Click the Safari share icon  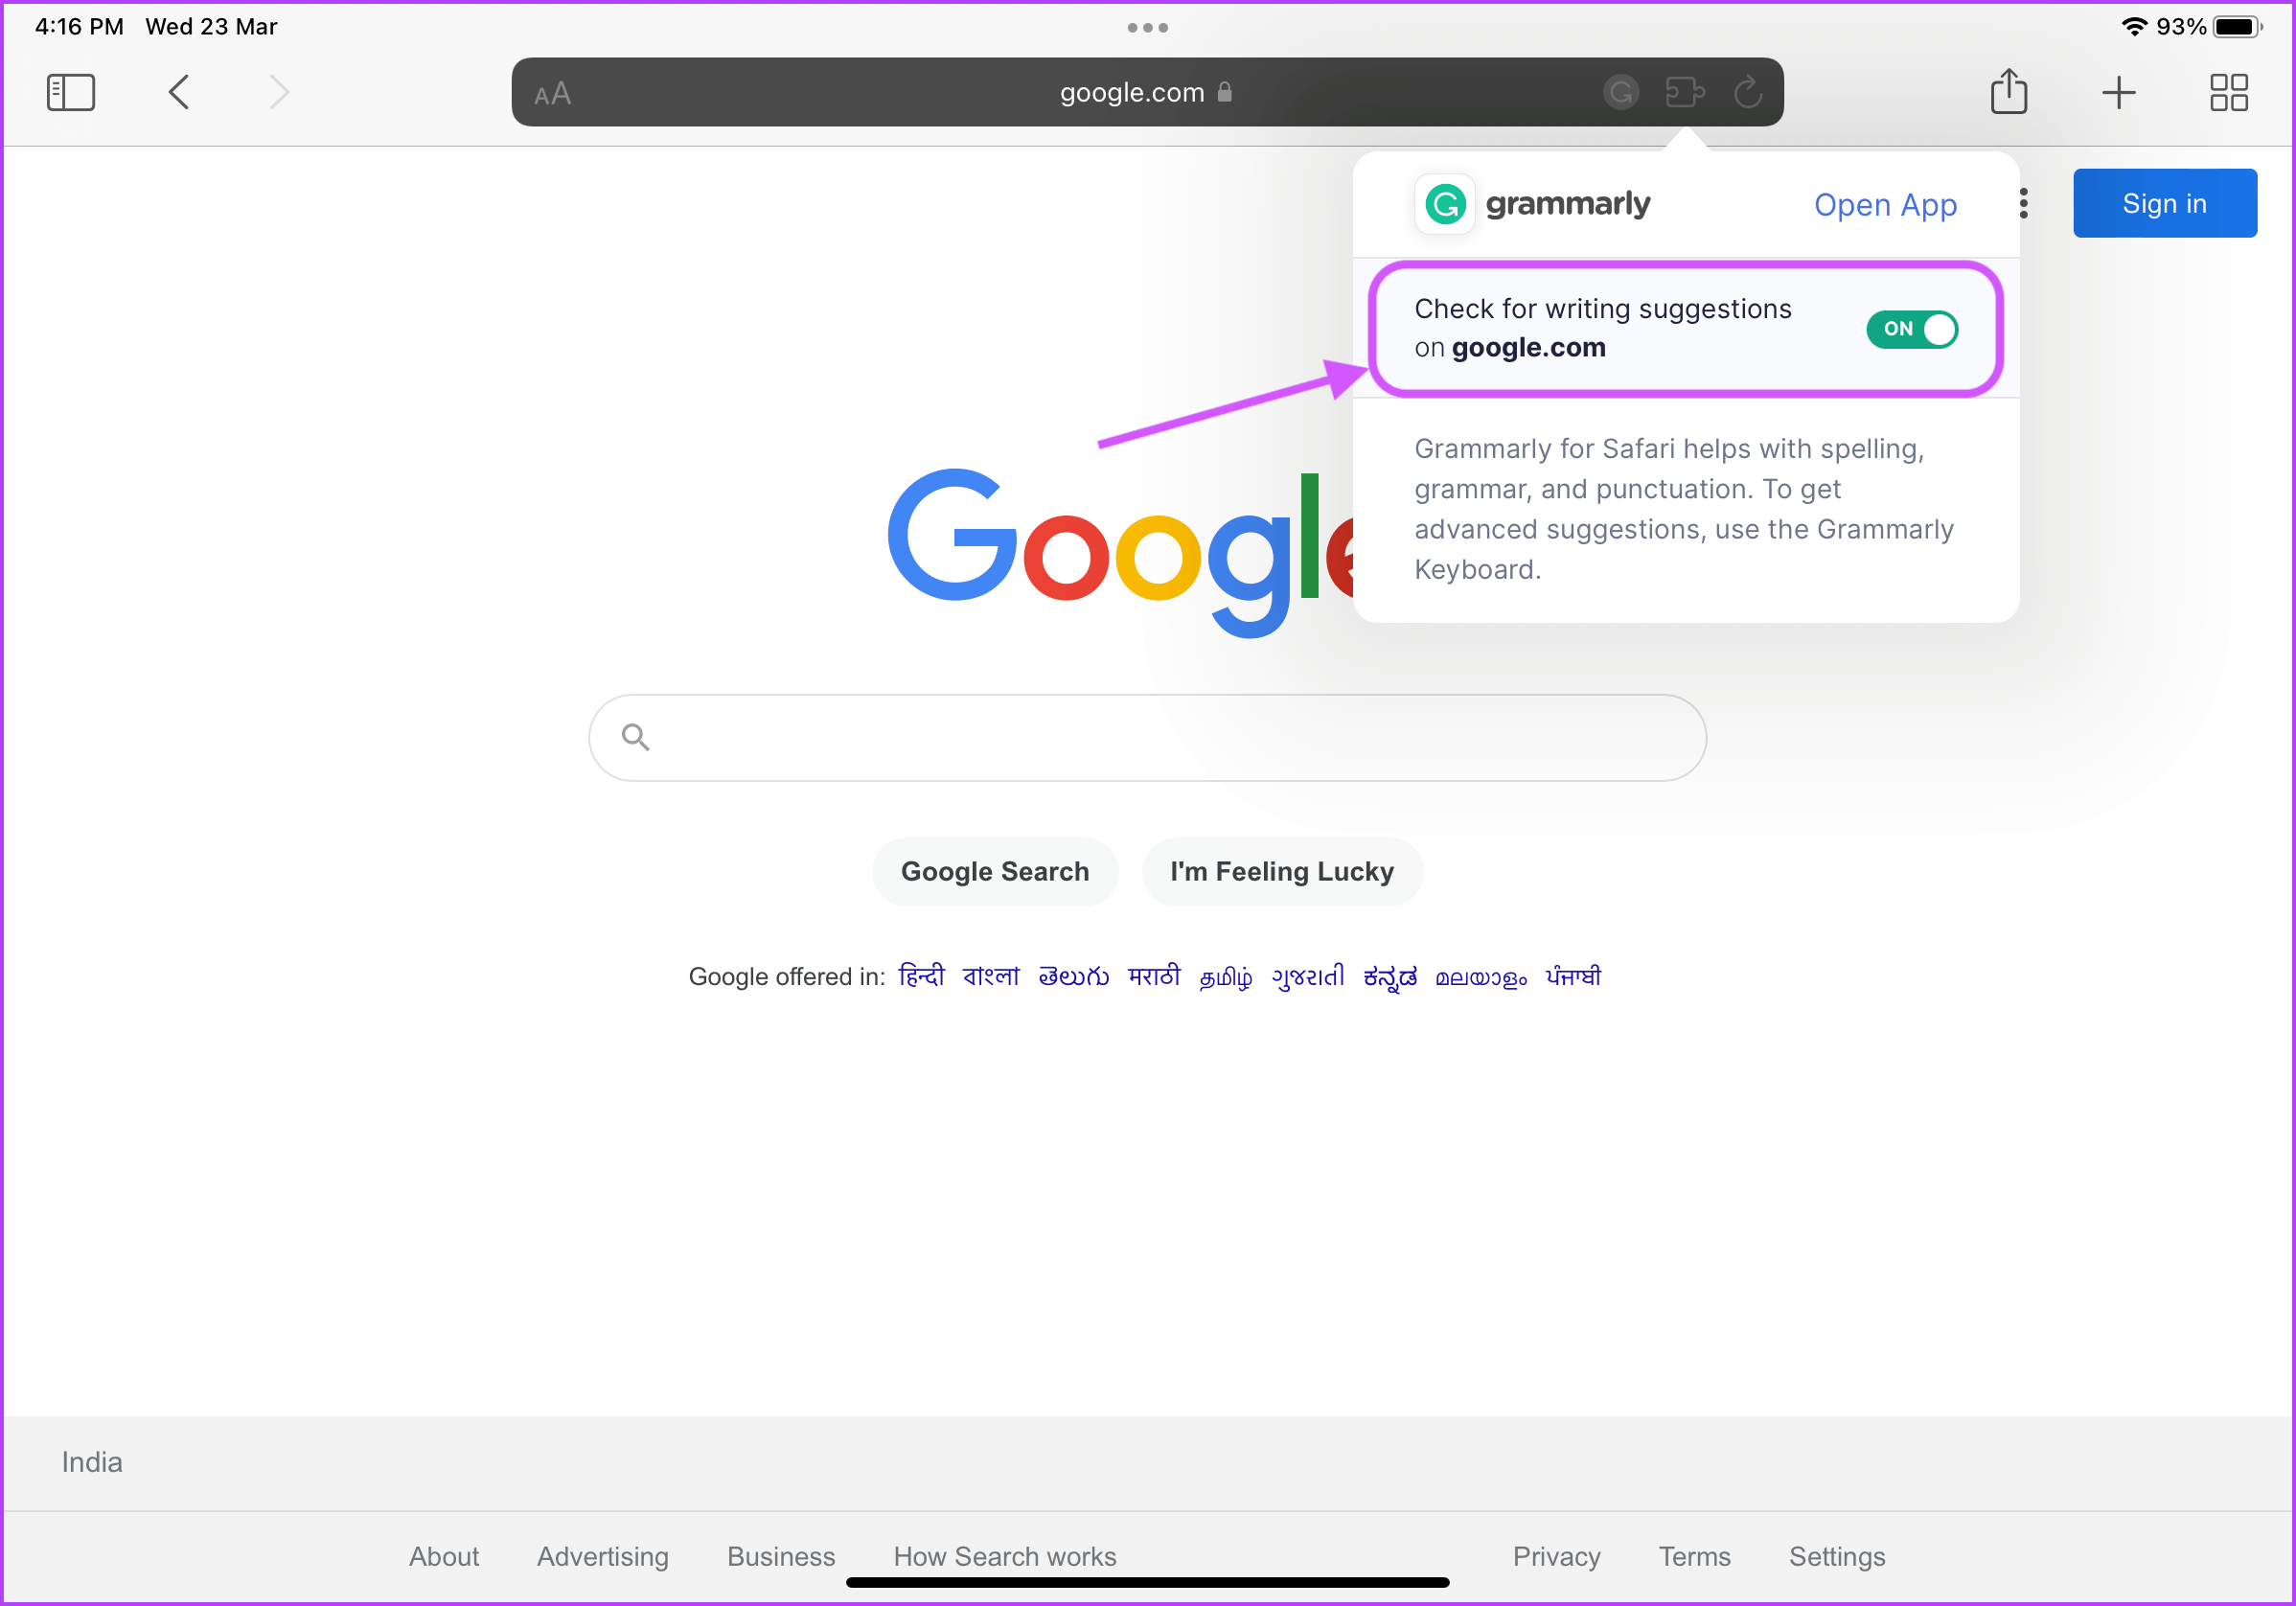point(2009,92)
